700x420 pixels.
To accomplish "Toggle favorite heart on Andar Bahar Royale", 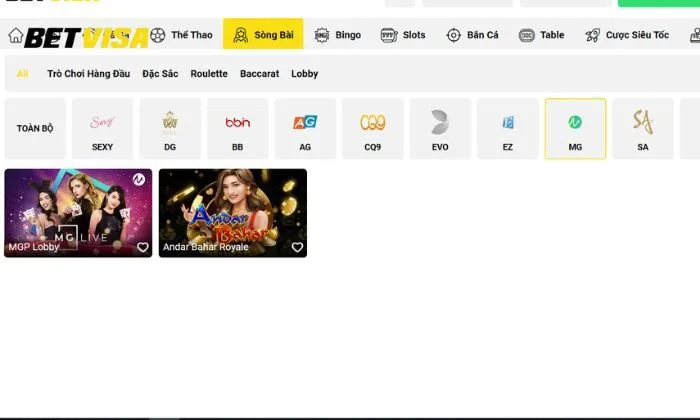I will (x=297, y=247).
